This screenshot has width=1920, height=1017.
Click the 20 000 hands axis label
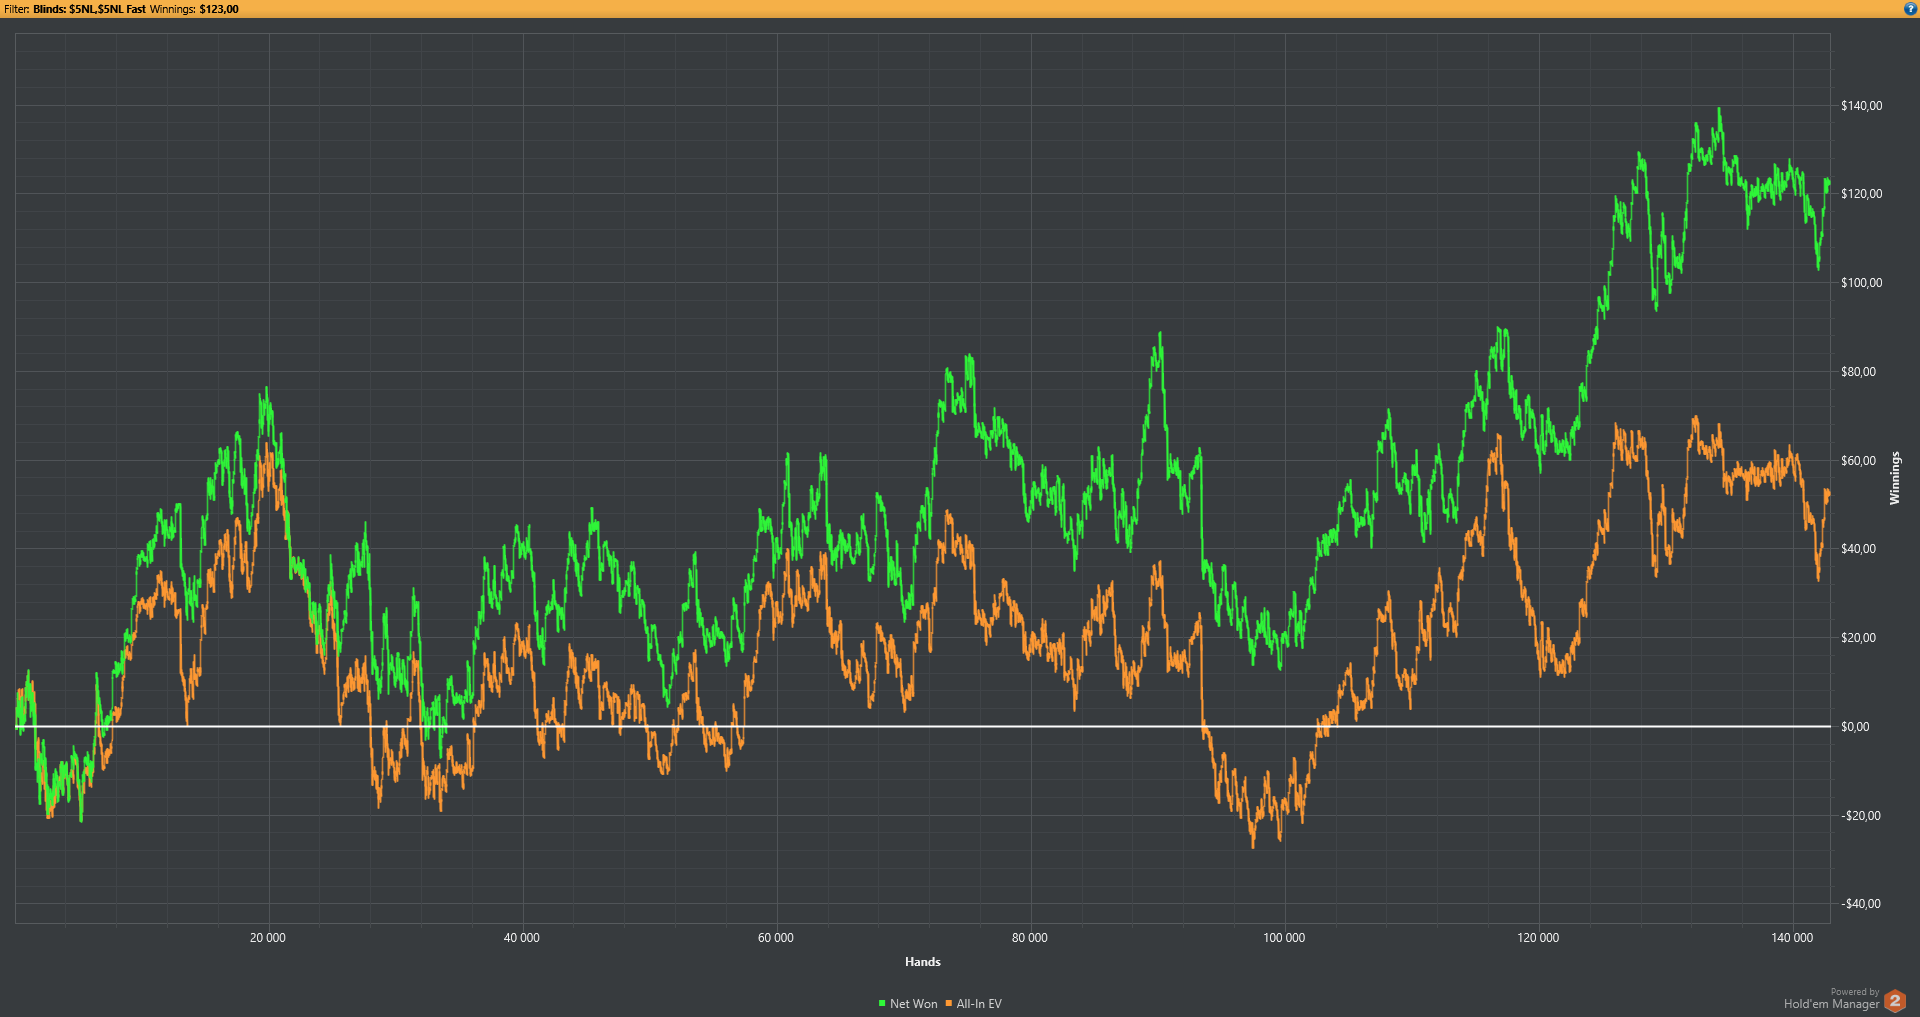click(268, 938)
